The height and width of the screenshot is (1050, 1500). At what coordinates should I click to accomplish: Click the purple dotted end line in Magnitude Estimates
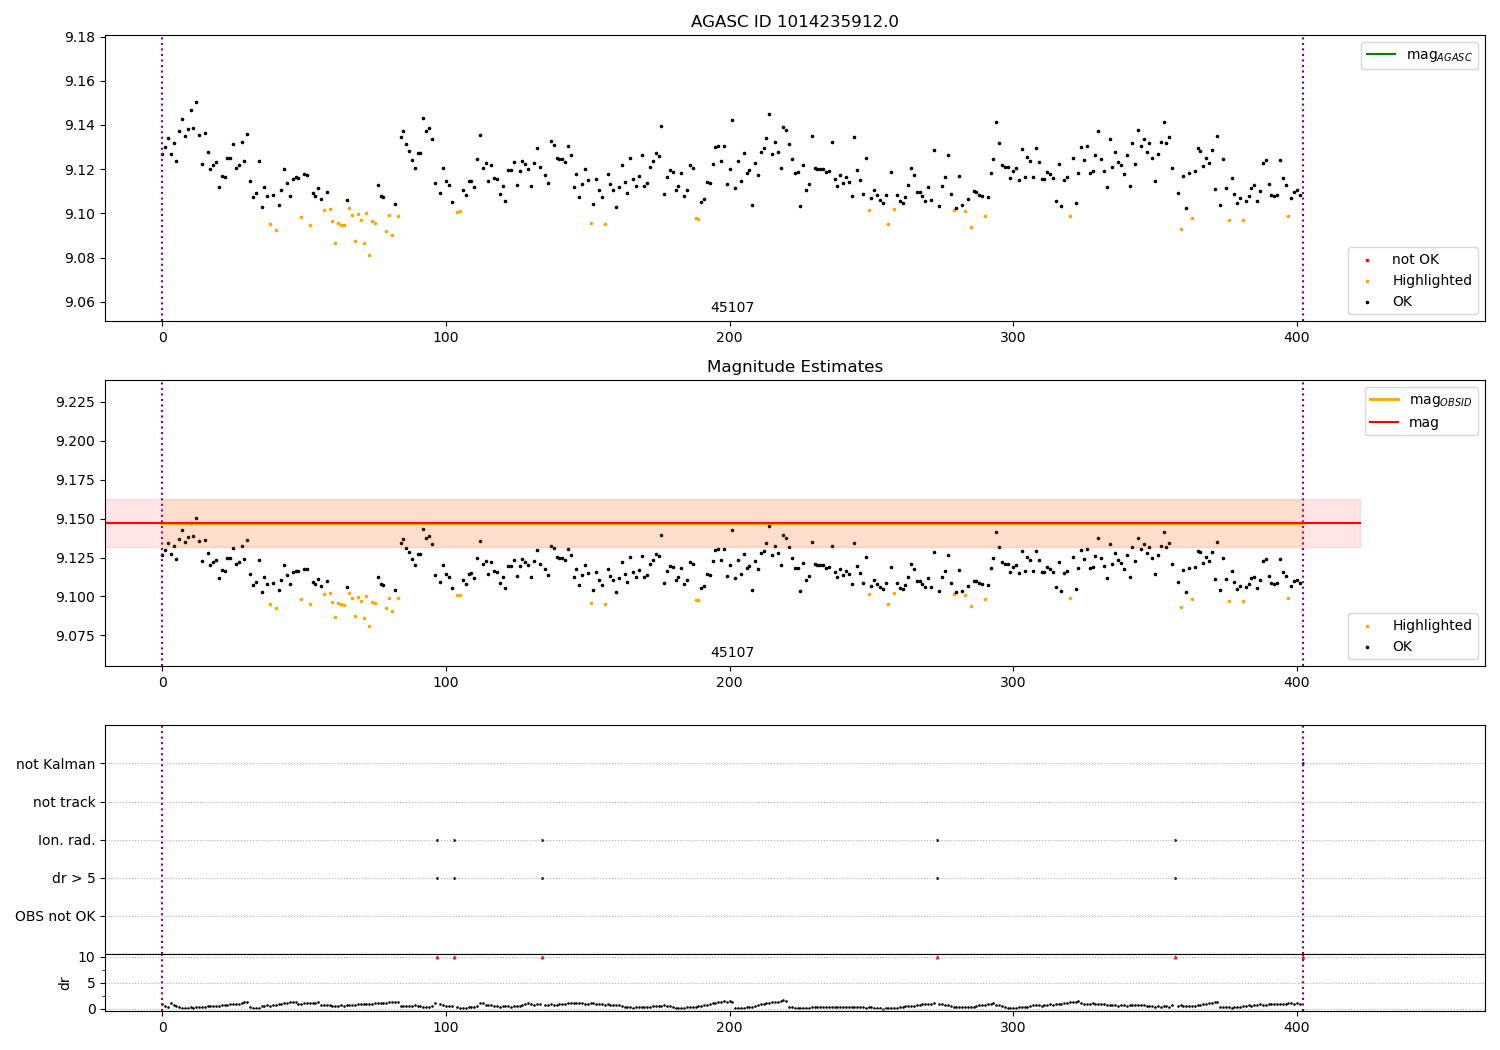tap(1303, 523)
